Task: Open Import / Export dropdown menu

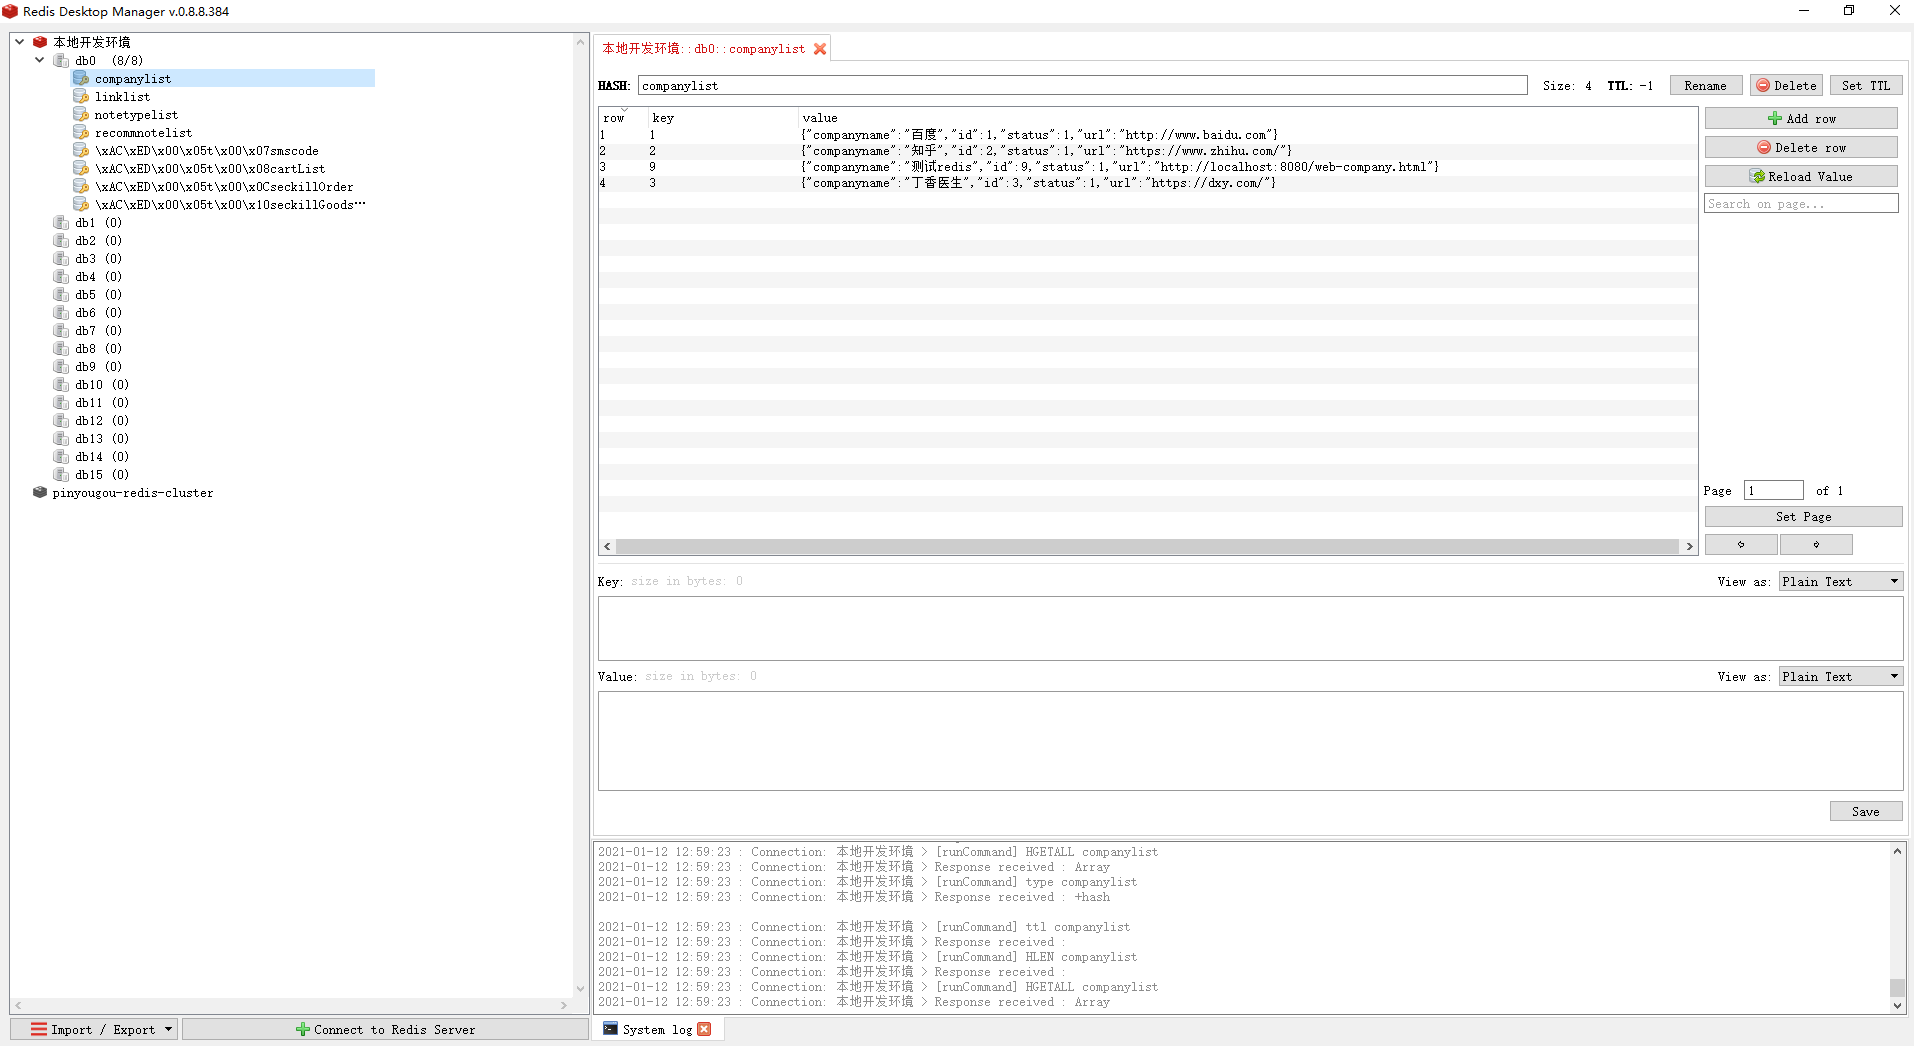Action: 95,1029
